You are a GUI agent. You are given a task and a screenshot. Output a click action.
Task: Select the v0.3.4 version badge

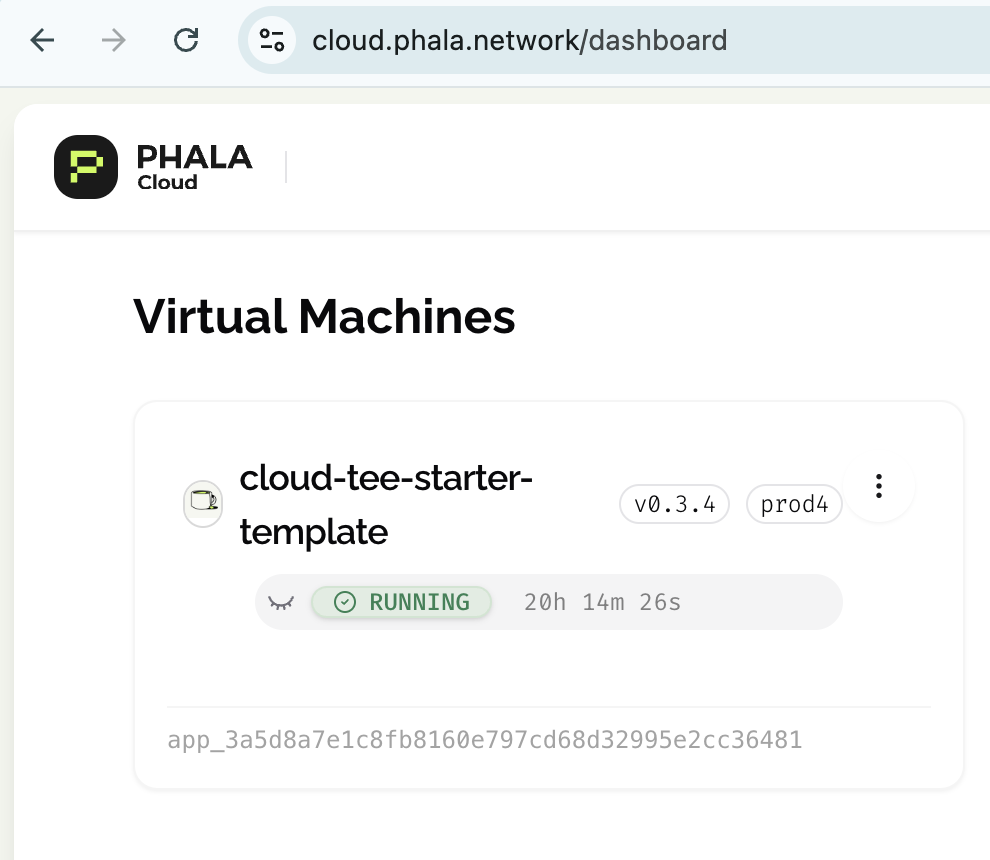point(674,504)
